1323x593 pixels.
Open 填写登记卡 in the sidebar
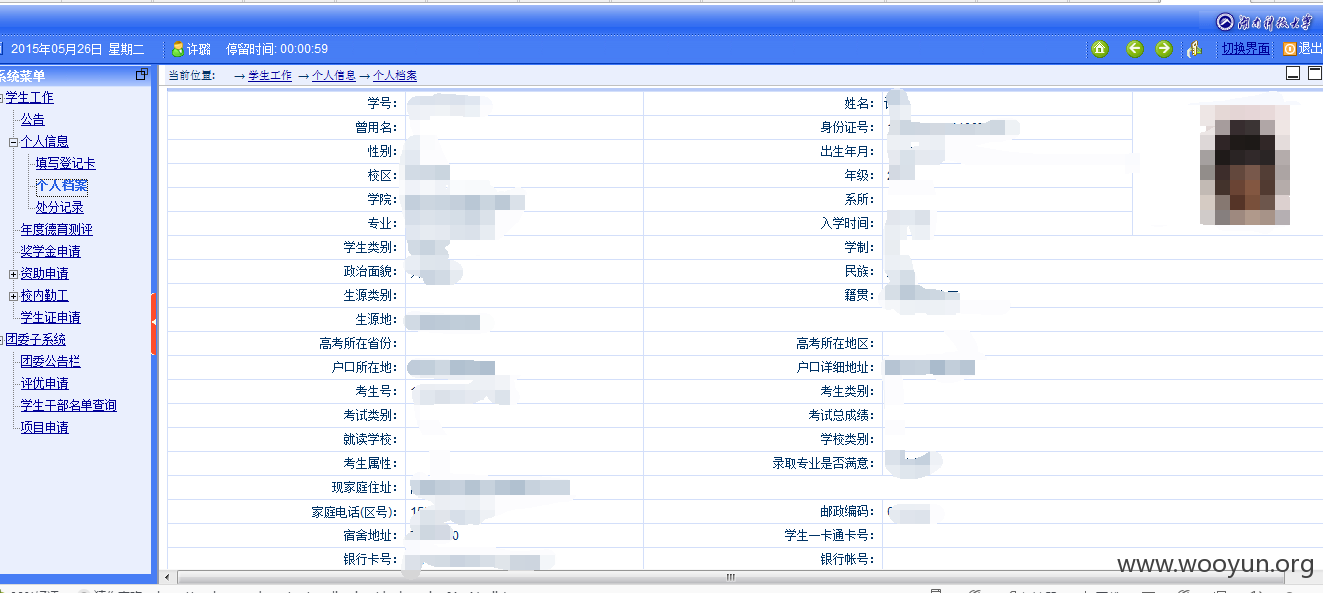tap(66, 164)
